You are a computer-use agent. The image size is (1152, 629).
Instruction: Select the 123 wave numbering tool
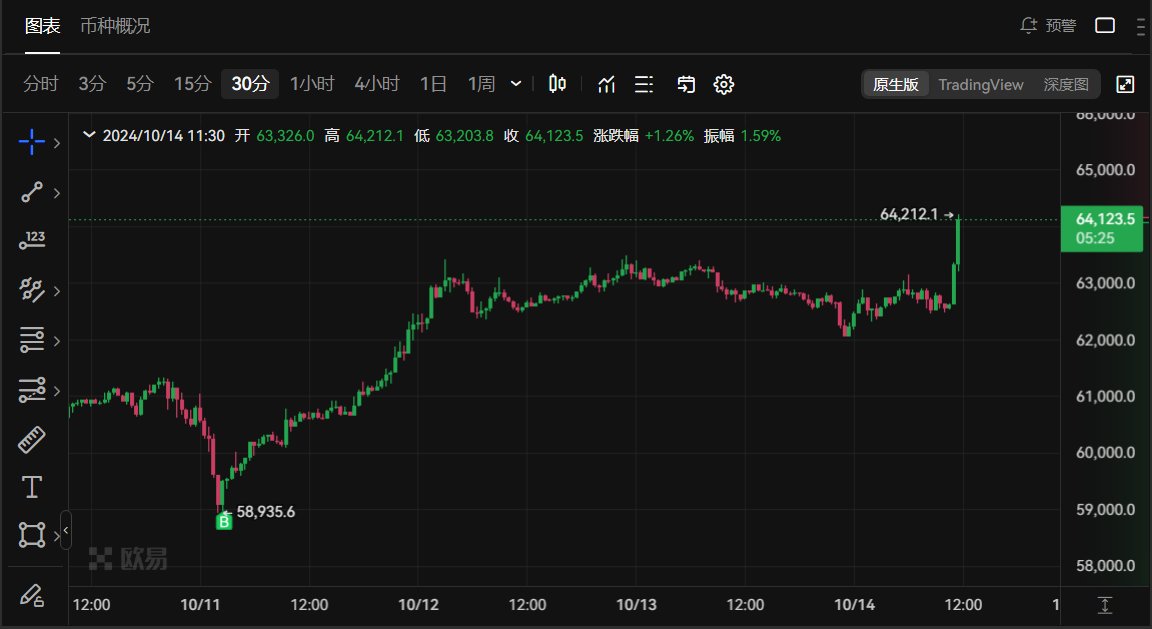(x=32, y=240)
